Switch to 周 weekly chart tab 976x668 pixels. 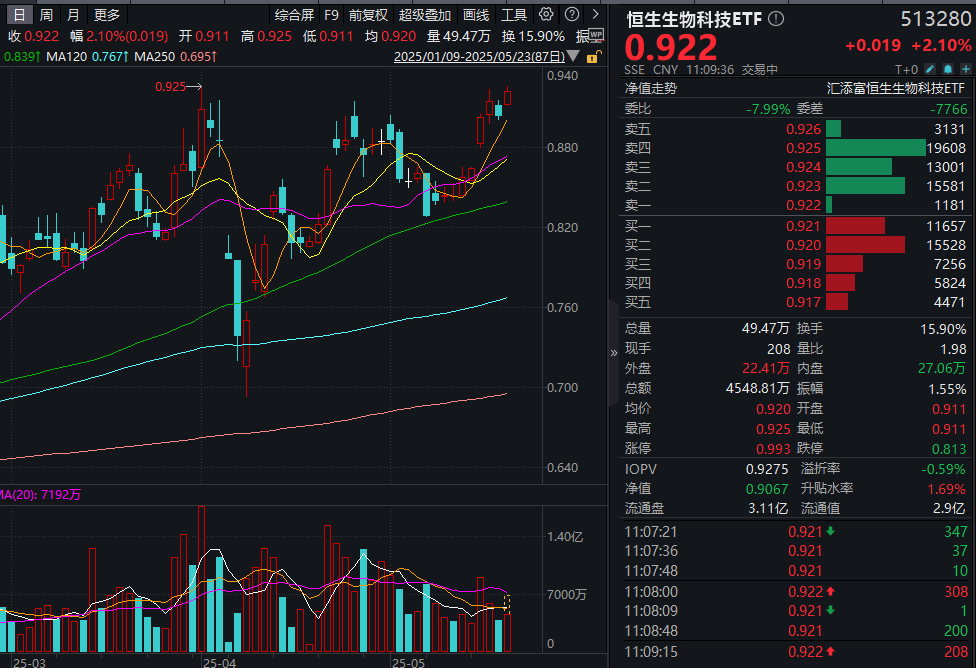coord(46,14)
